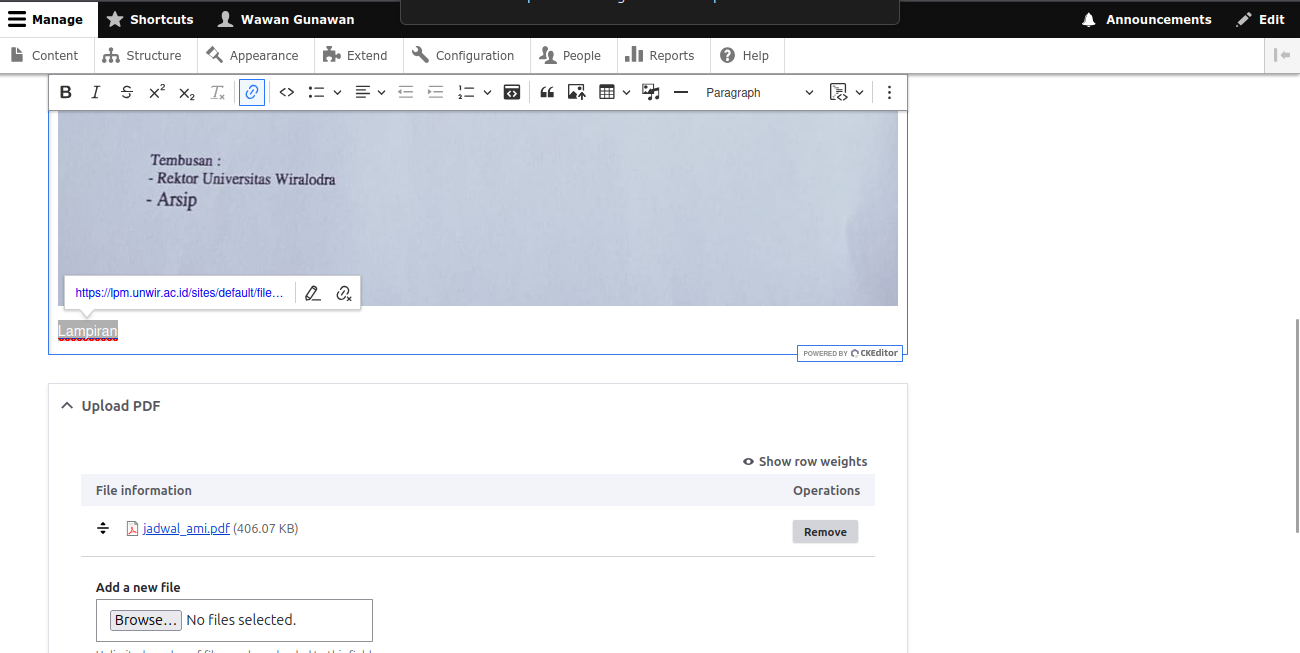This screenshot has height=653, width=1300.
Task: Edit the link in the balloon popup
Action: point(313,293)
